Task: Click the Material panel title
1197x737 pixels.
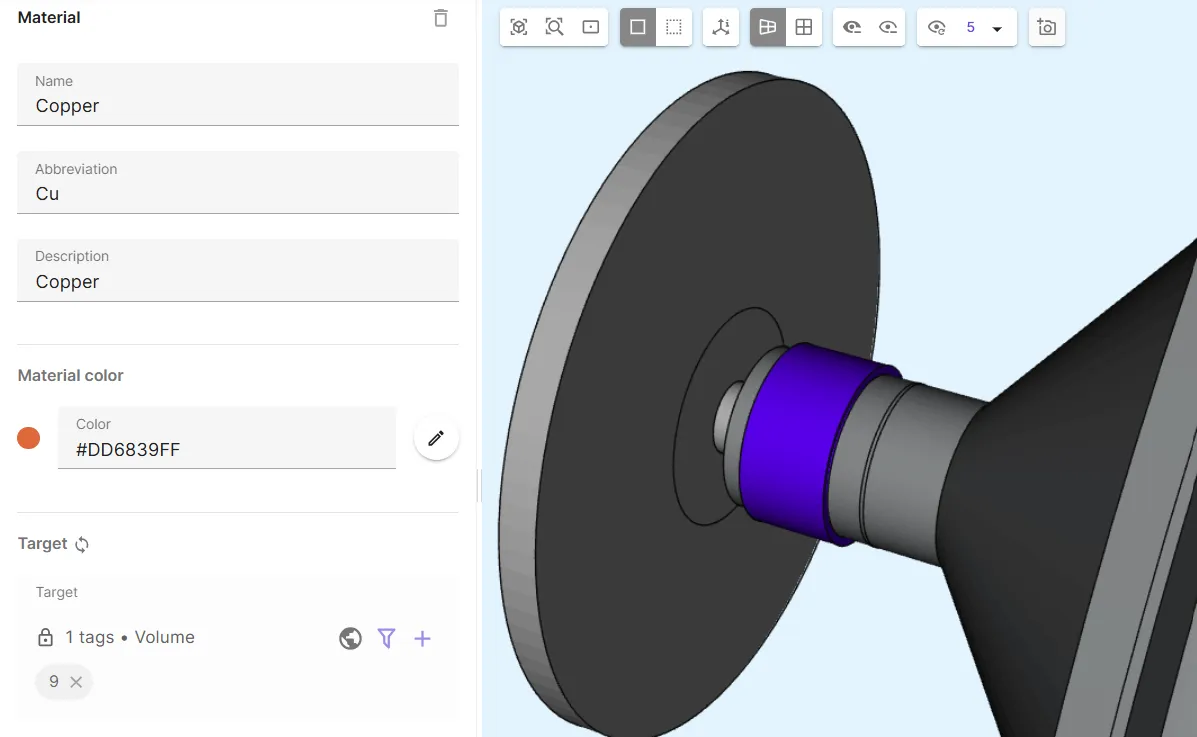Action: pyautogui.click(x=49, y=18)
